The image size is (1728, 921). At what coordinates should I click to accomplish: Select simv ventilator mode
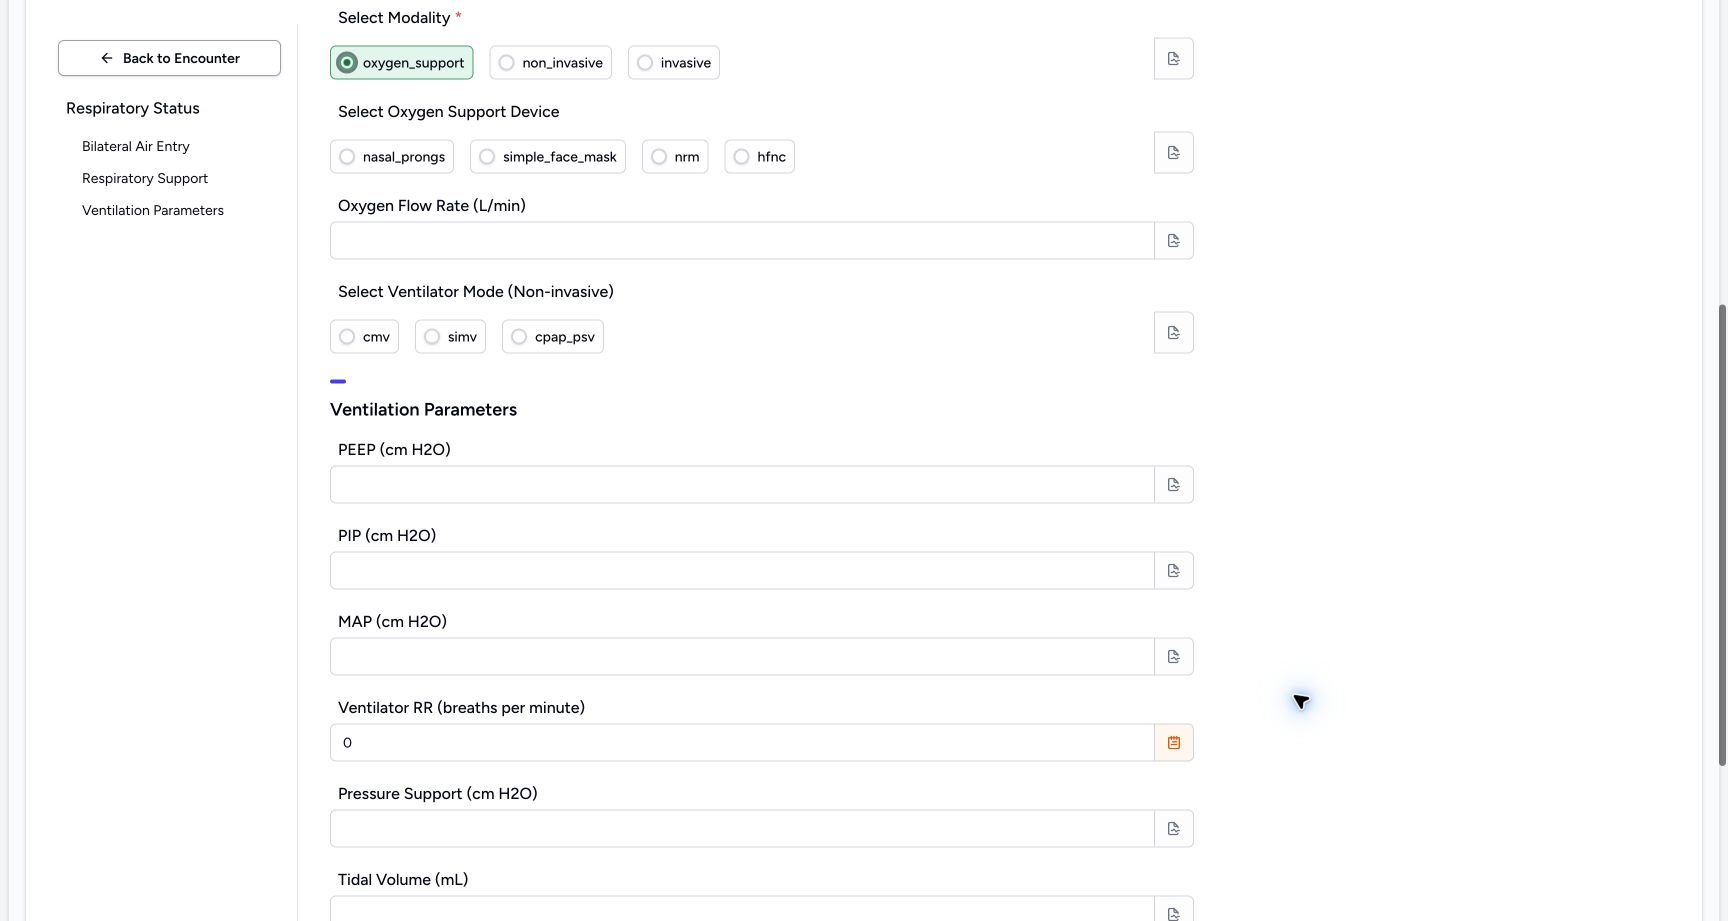451,337
